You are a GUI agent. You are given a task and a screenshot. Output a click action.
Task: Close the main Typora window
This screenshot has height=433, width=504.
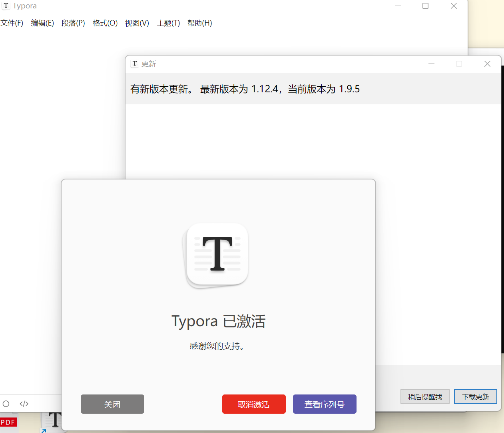[454, 6]
